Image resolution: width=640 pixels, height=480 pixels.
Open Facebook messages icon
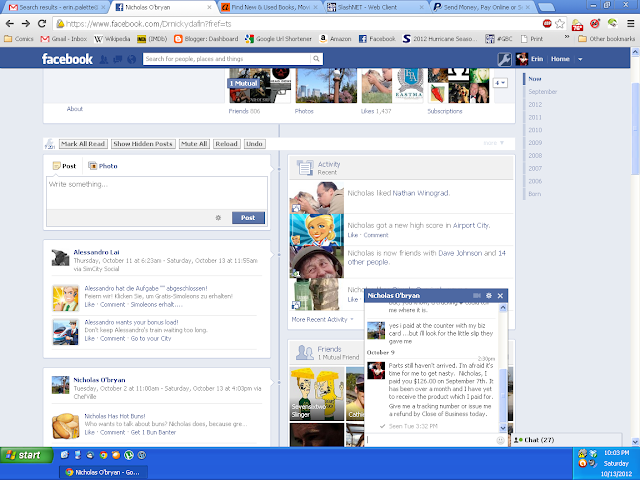118,60
